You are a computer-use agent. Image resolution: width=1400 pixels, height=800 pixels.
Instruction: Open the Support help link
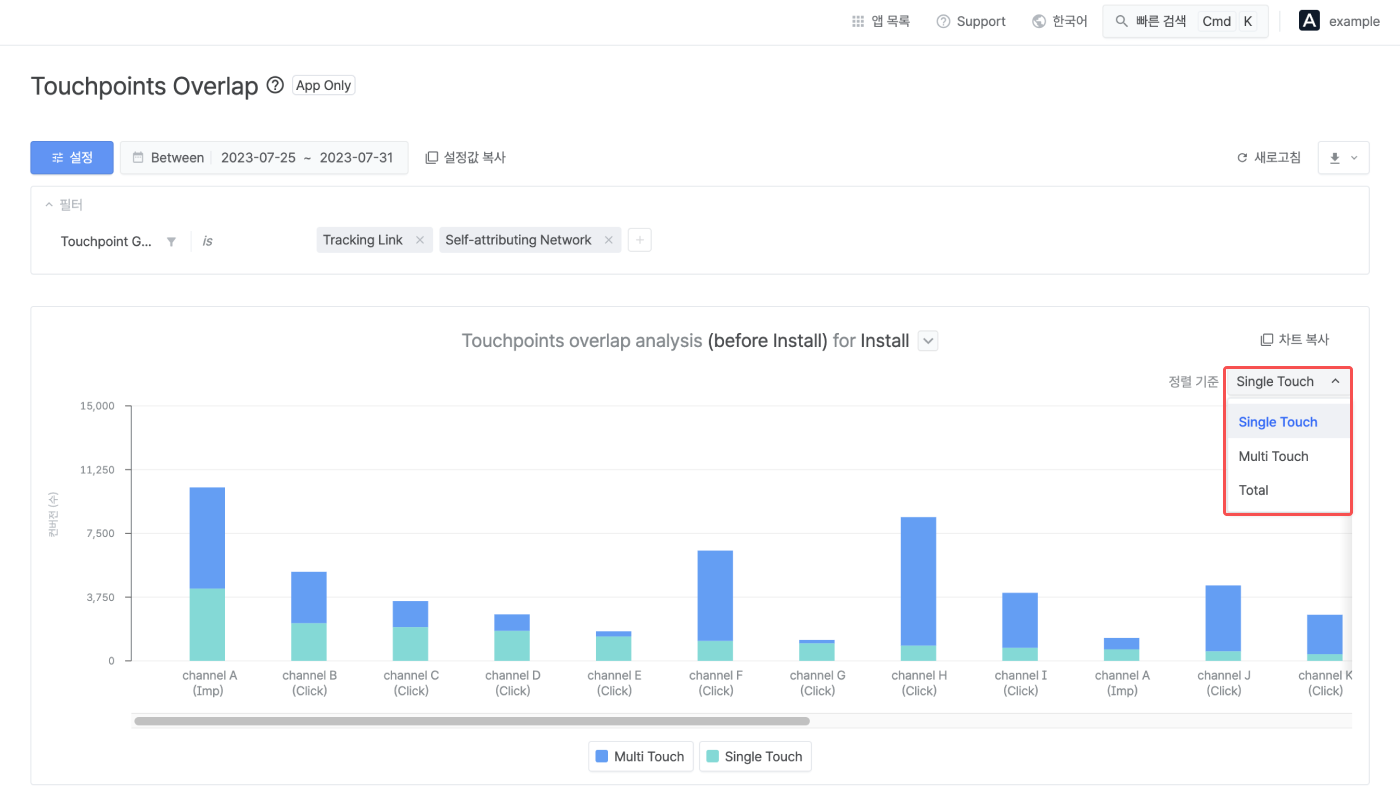coord(971,21)
